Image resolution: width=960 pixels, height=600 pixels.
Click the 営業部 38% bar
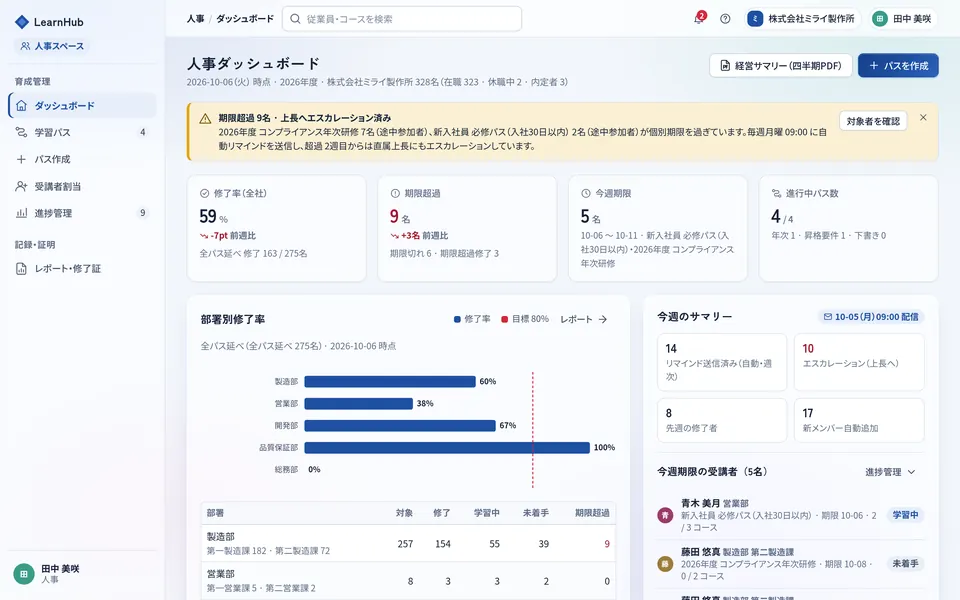[359, 403]
